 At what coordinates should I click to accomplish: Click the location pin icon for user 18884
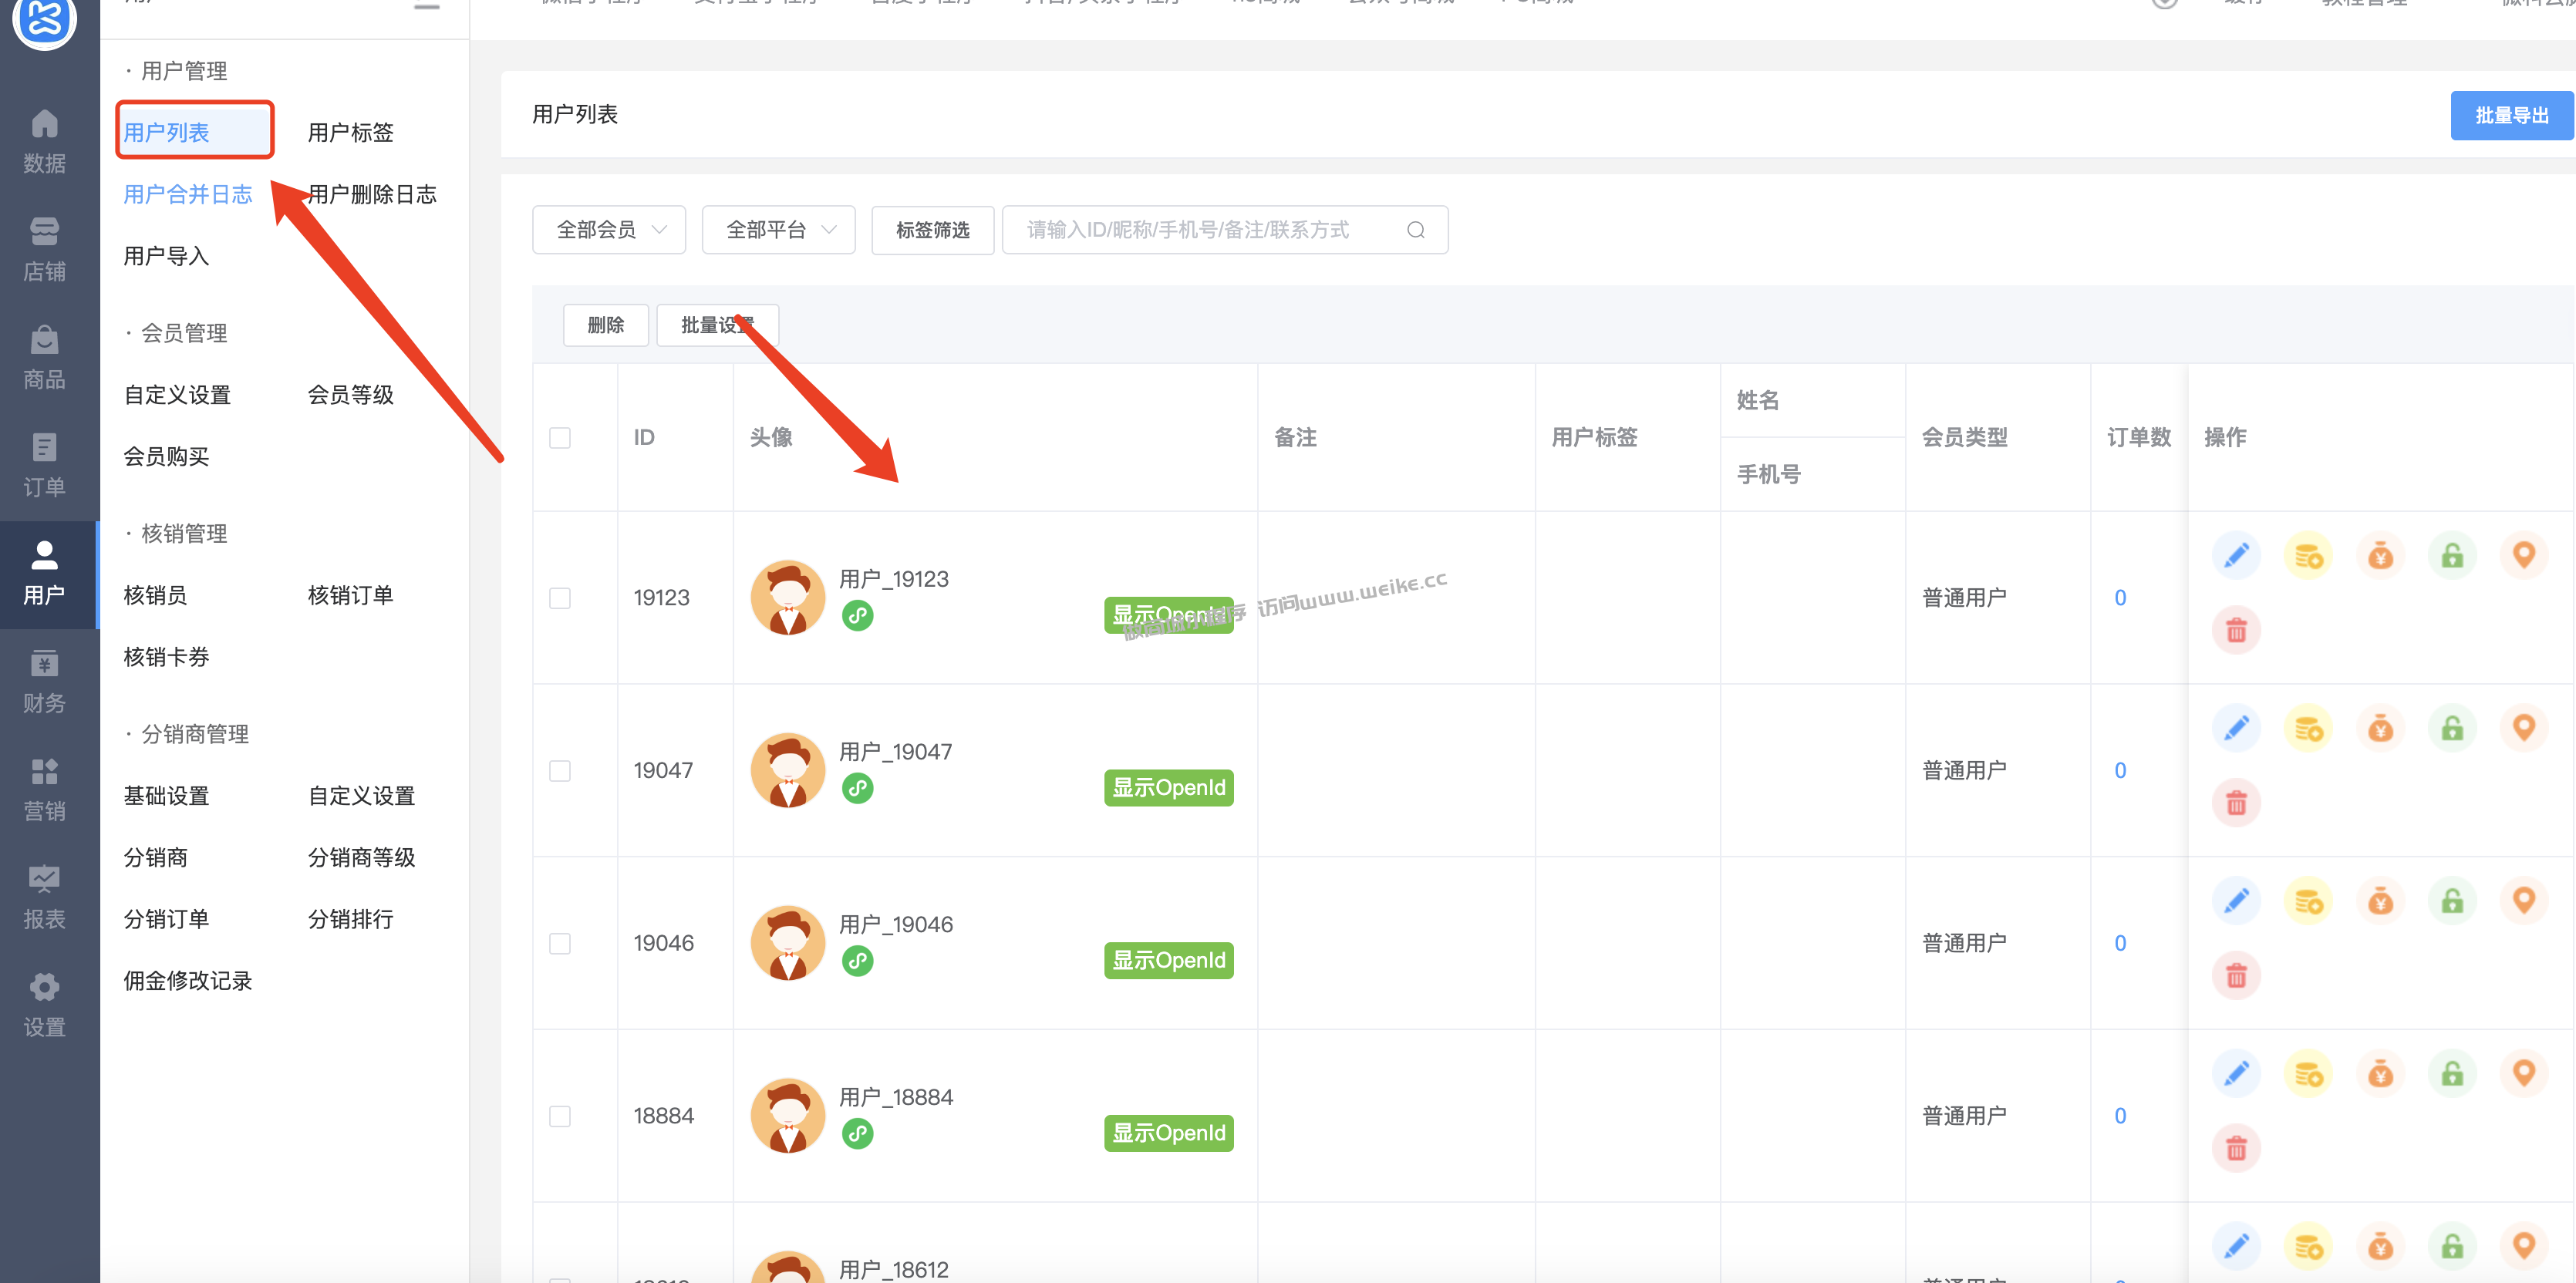(2523, 1074)
